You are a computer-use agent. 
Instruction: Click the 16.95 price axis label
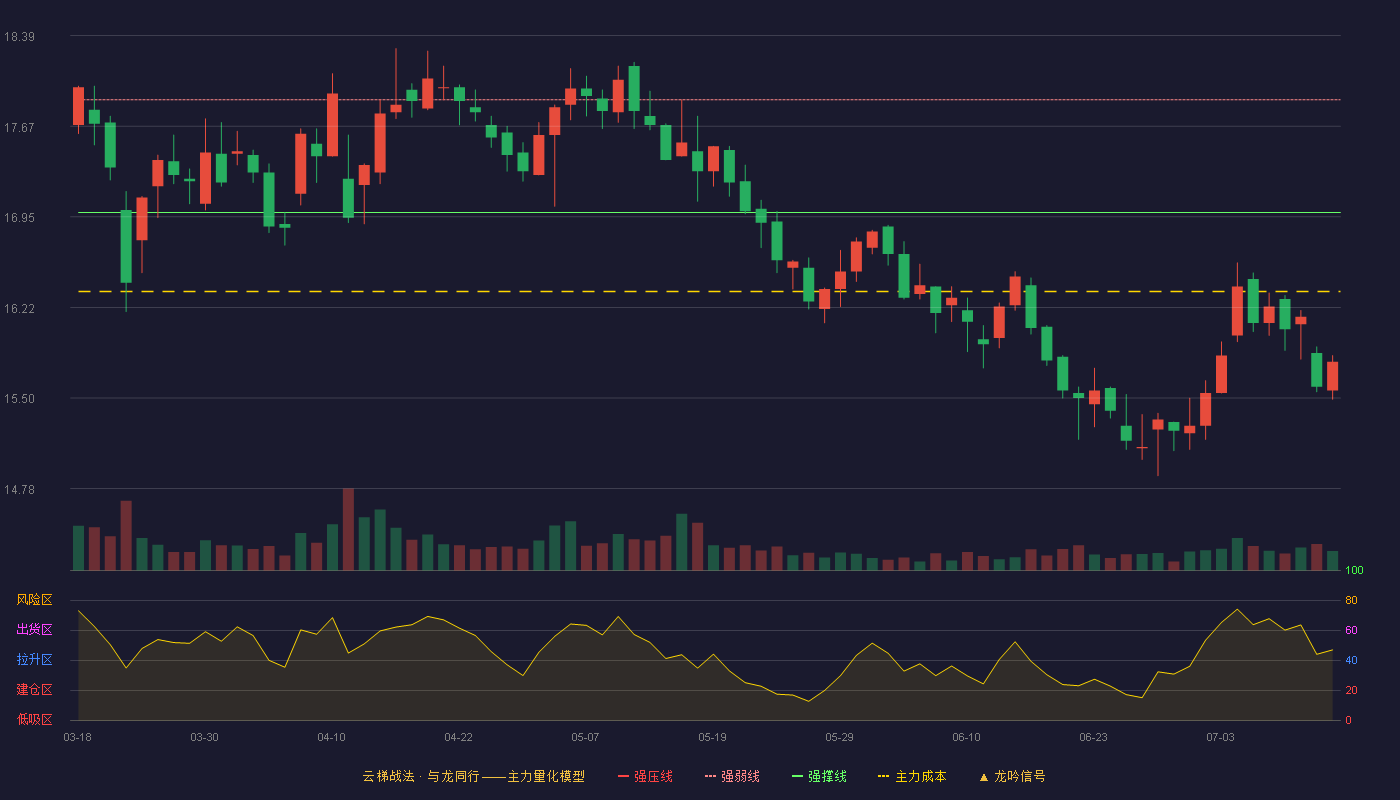(19, 218)
